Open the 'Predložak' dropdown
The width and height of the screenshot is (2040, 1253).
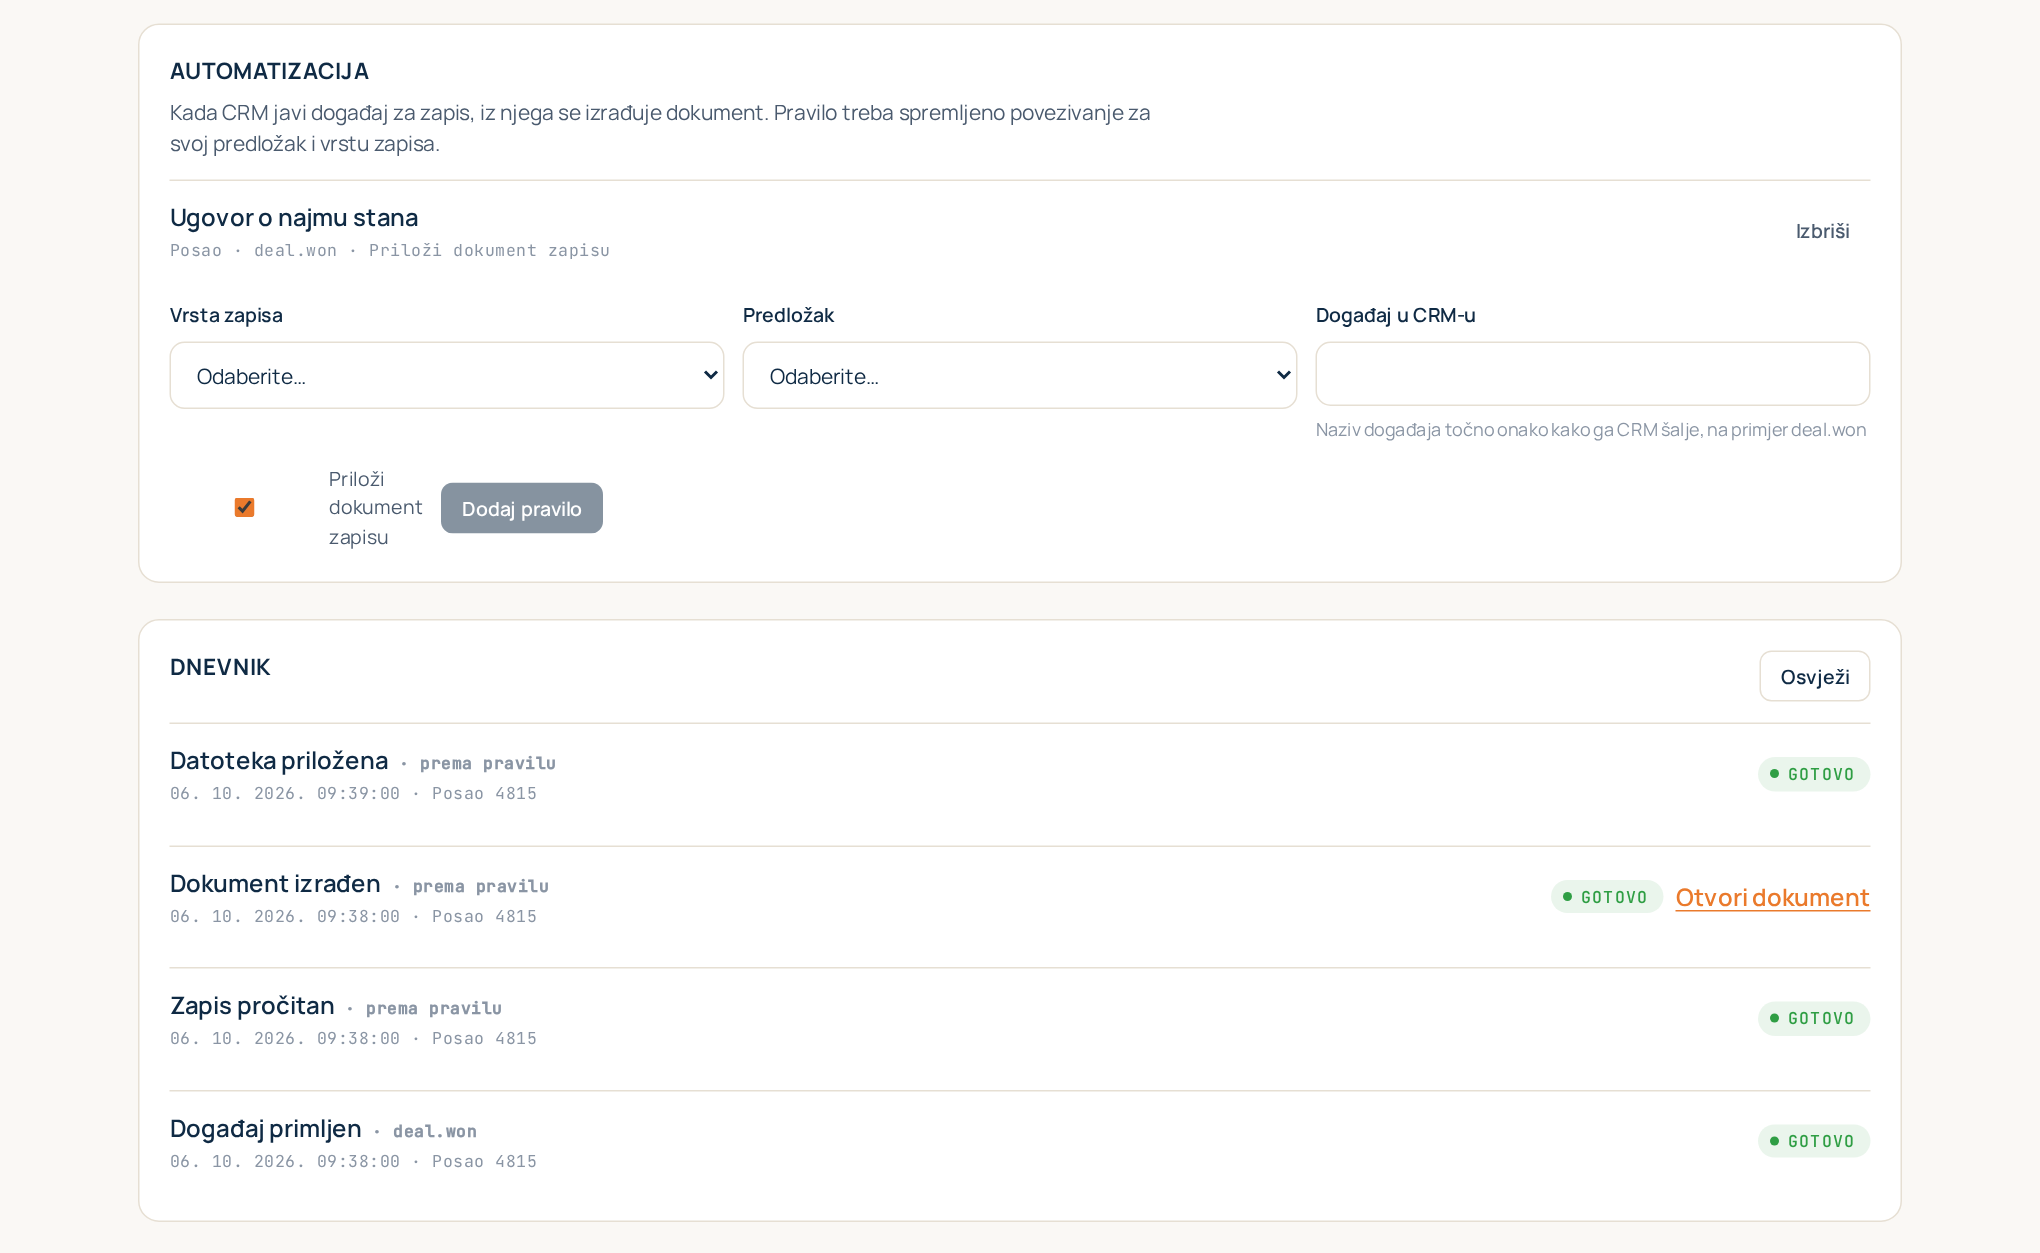click(x=1020, y=375)
